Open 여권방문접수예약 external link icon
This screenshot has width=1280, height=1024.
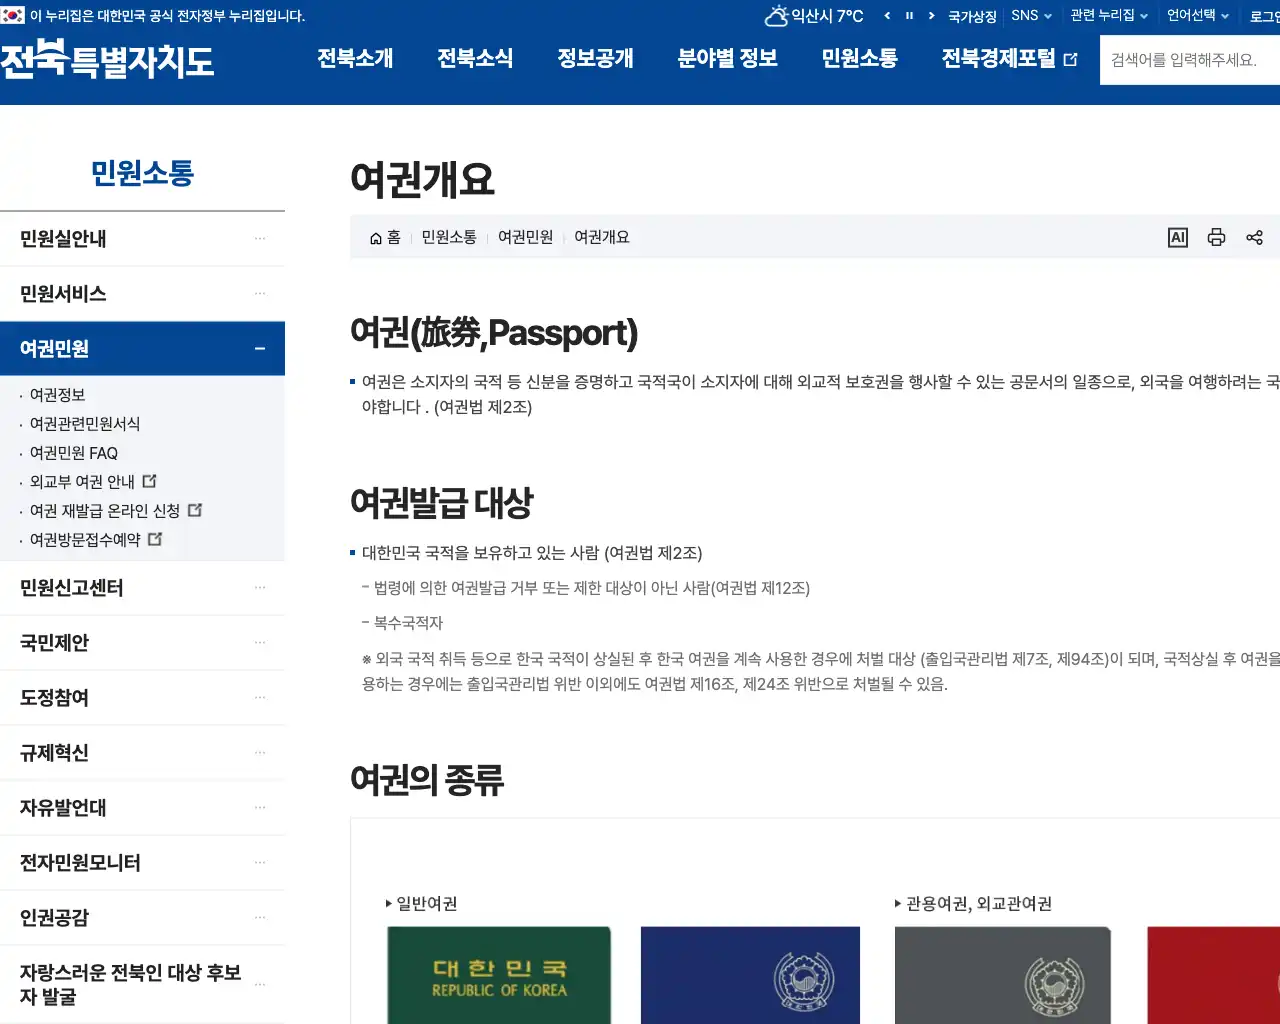pyautogui.click(x=155, y=539)
